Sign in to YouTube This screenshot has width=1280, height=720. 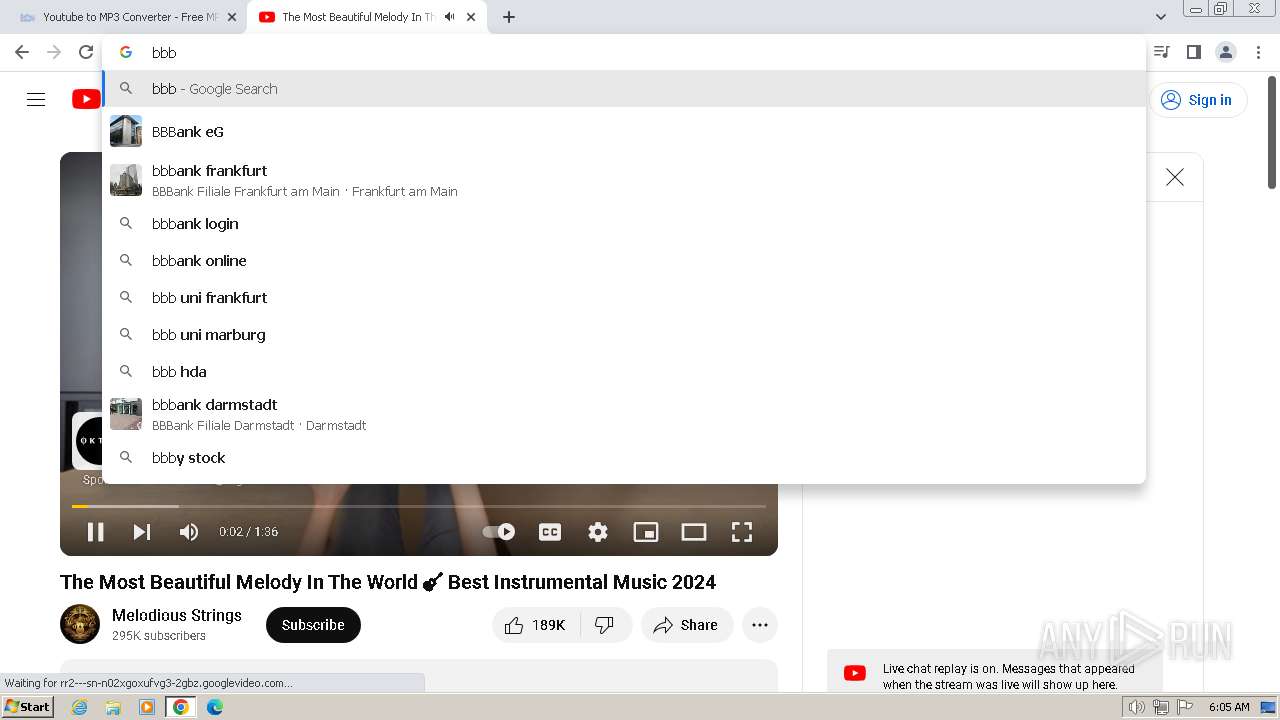[1198, 100]
